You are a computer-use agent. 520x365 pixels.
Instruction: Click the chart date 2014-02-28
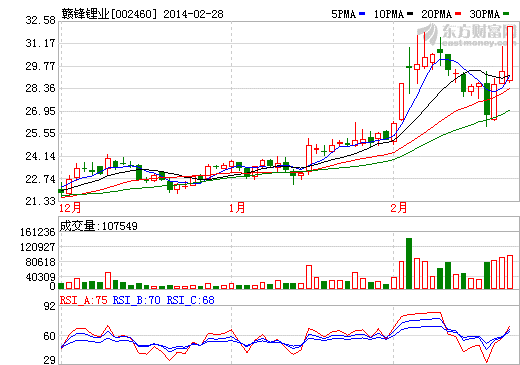[x=193, y=14]
